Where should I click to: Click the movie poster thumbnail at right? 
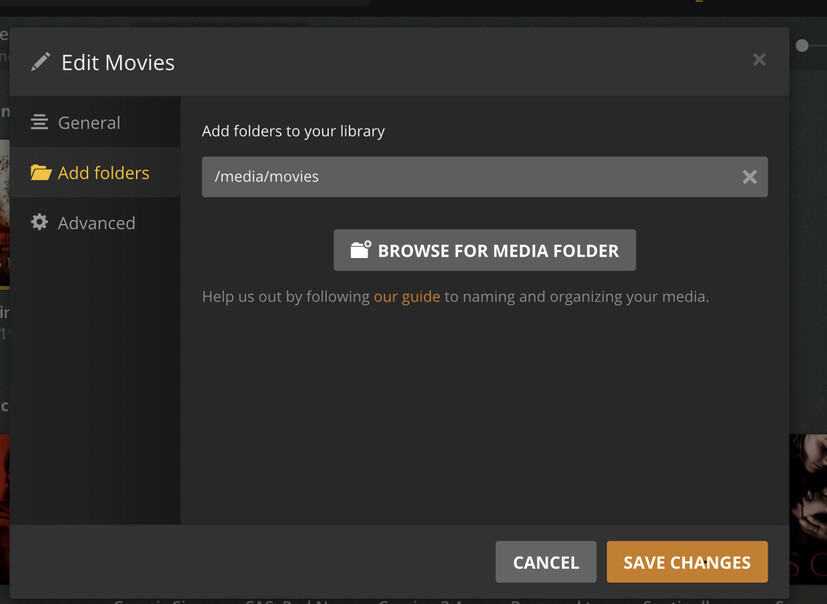(808, 509)
